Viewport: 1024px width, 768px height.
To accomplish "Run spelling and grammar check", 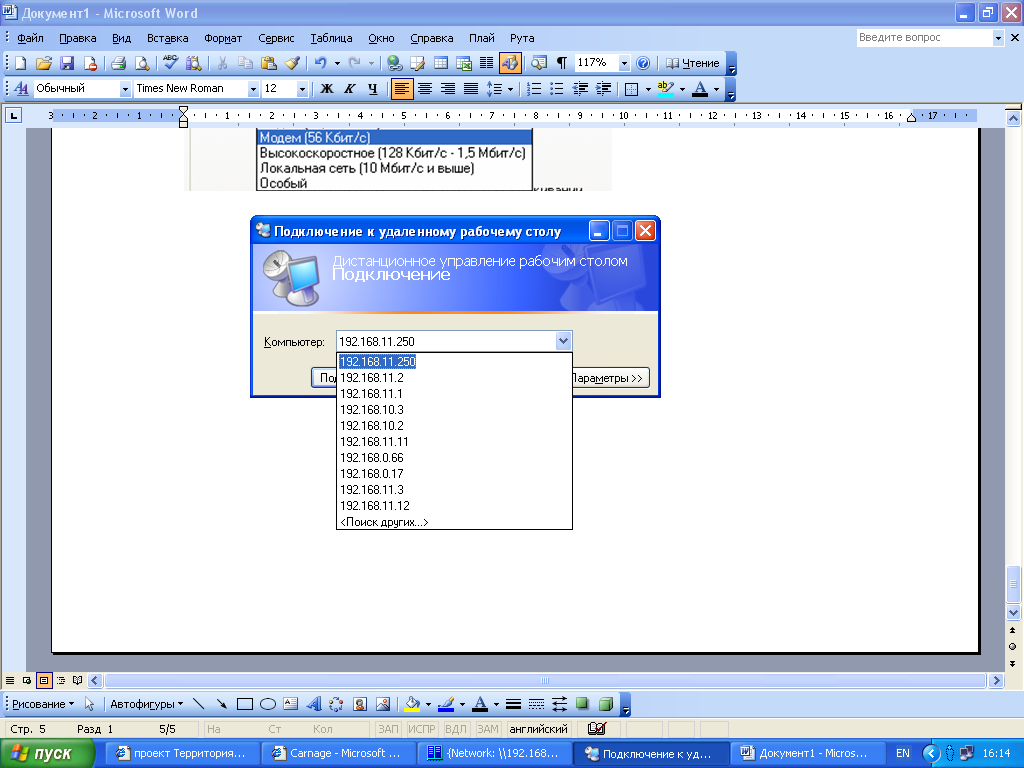I will click(x=170, y=63).
